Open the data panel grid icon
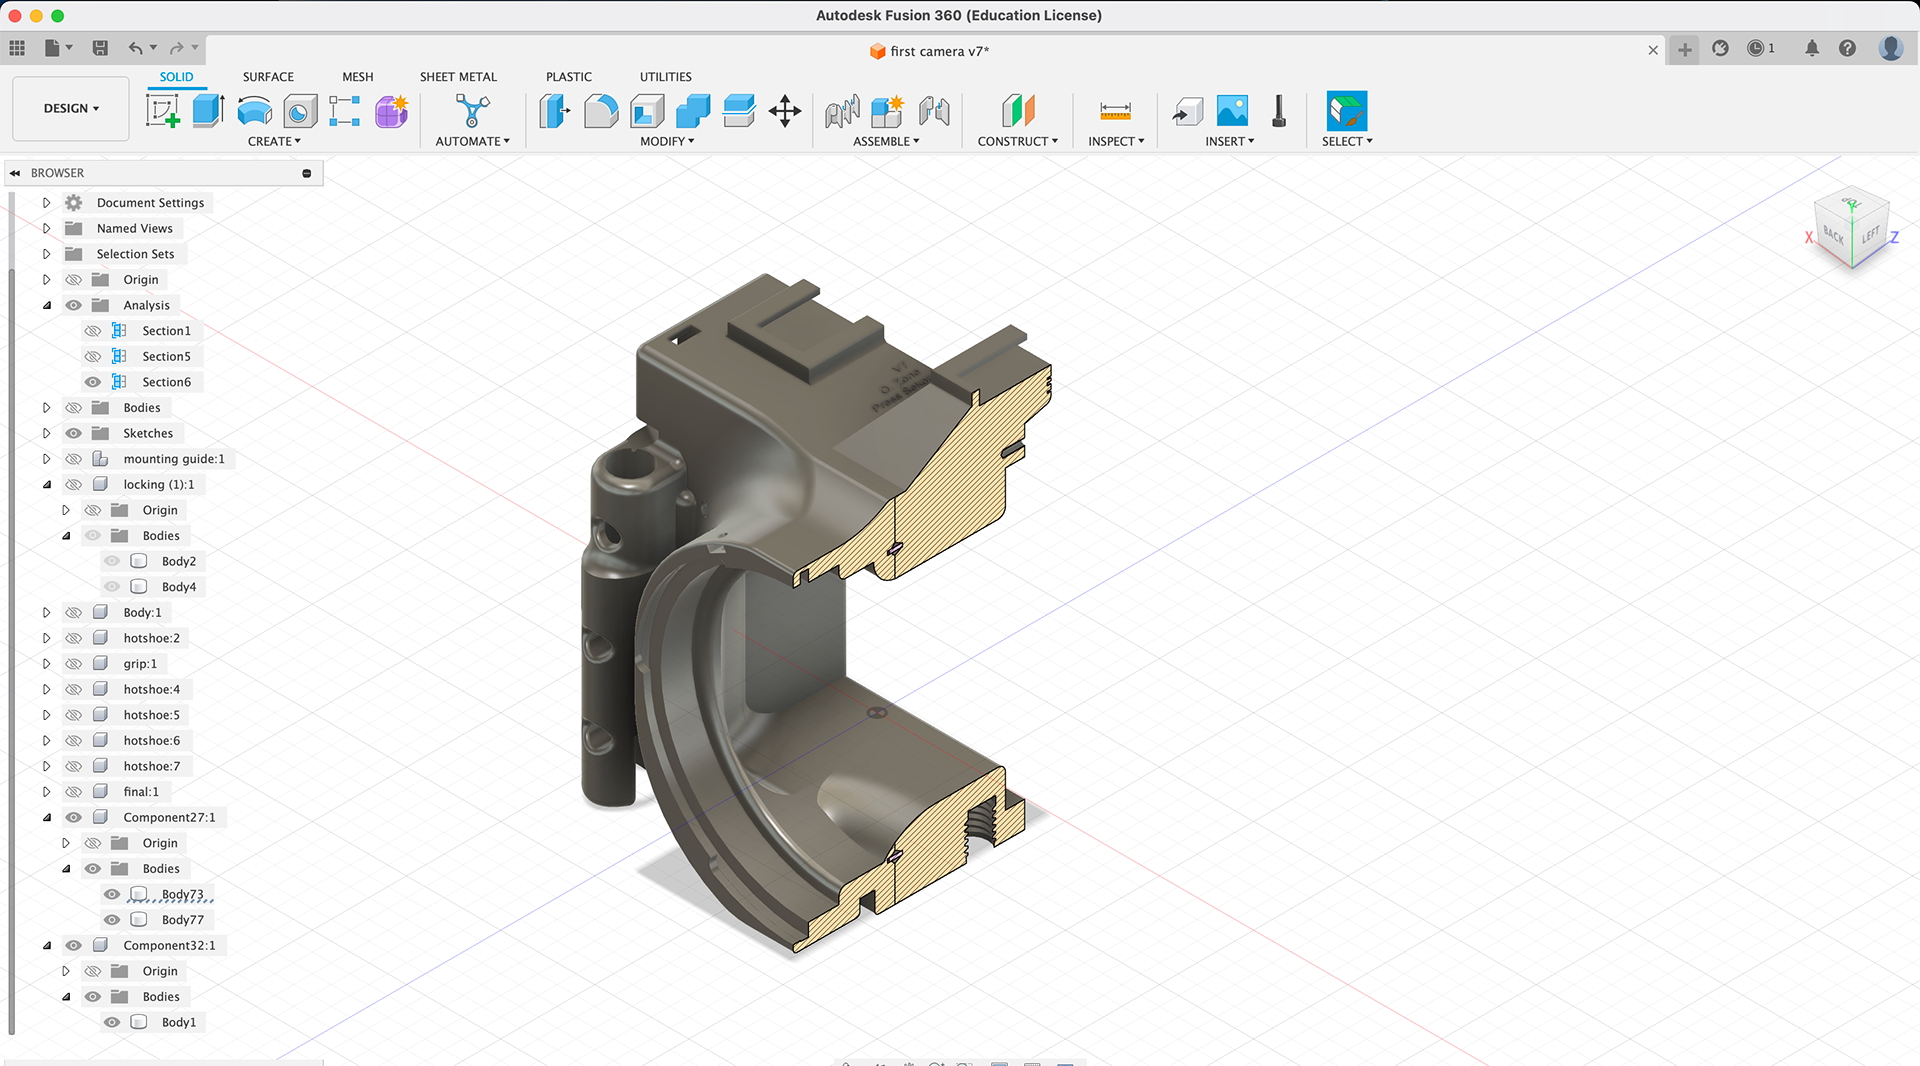 click(17, 47)
